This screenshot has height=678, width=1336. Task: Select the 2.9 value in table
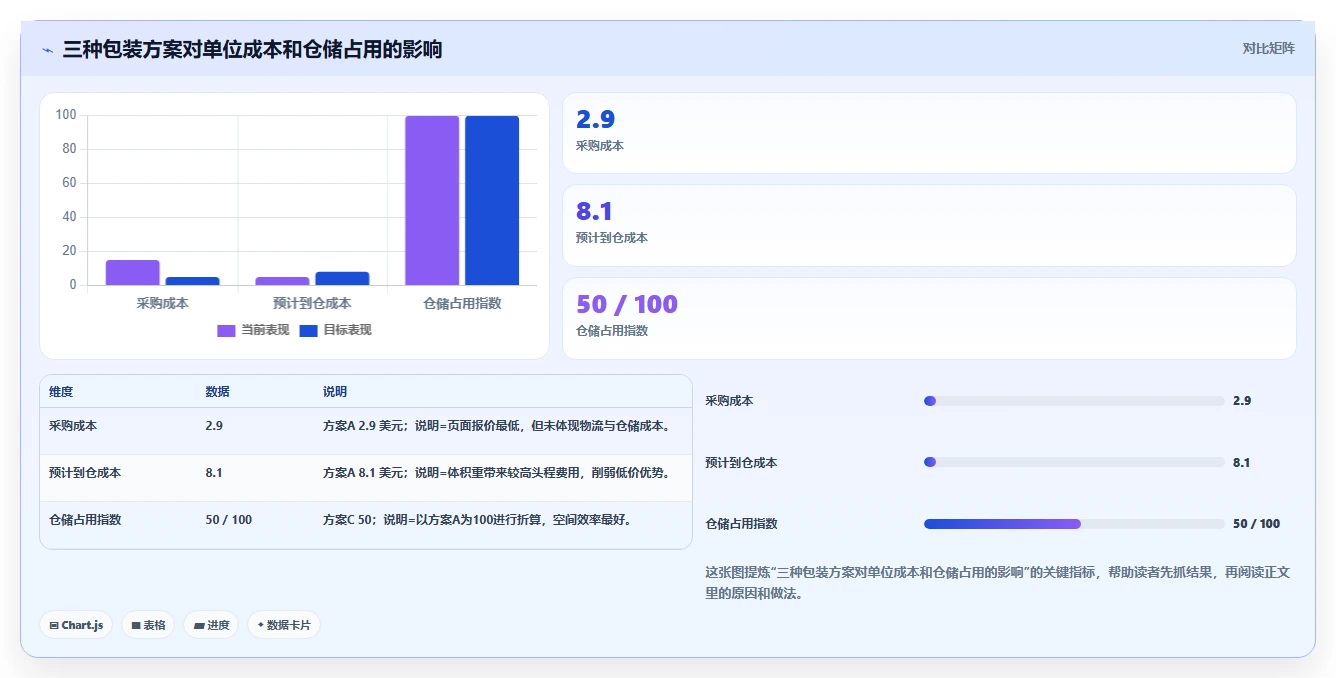(x=214, y=426)
